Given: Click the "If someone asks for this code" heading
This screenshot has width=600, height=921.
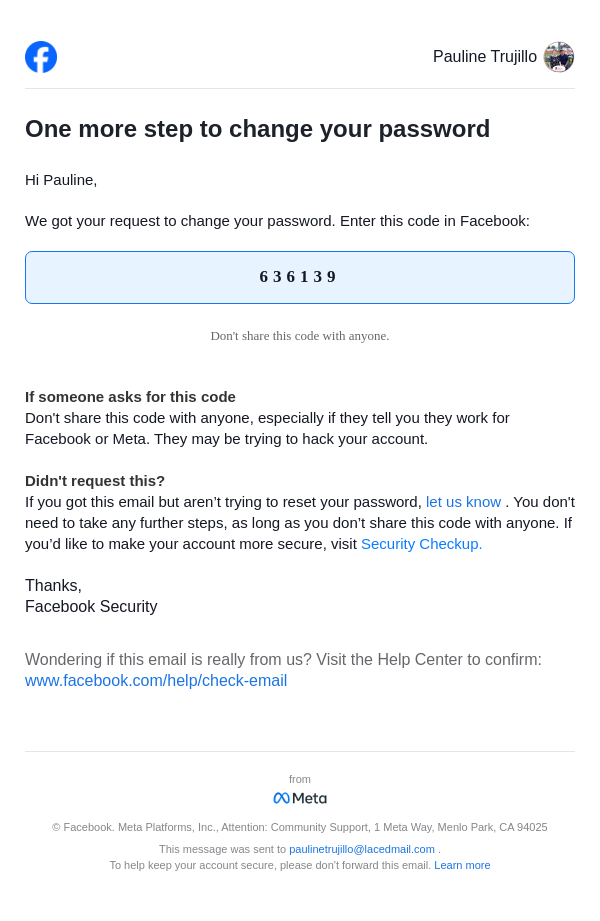Looking at the screenshot, I should [130, 396].
